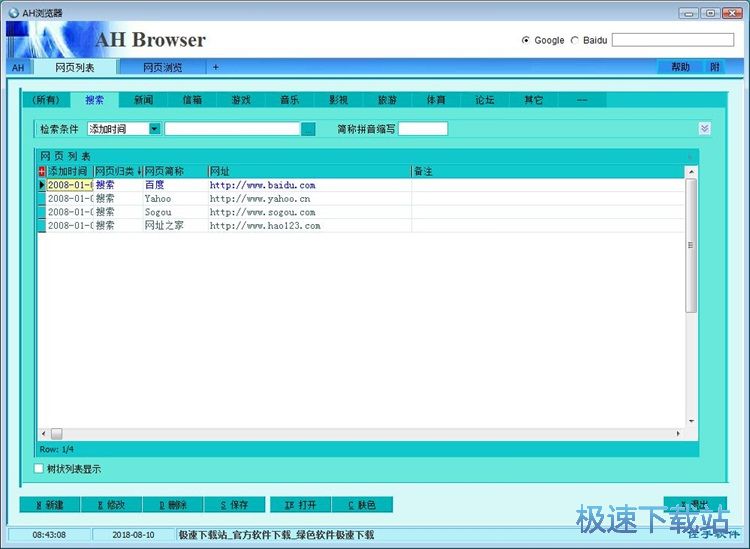Switch to the 网页列表 tab
The image size is (750, 549).
pyautogui.click(x=75, y=67)
